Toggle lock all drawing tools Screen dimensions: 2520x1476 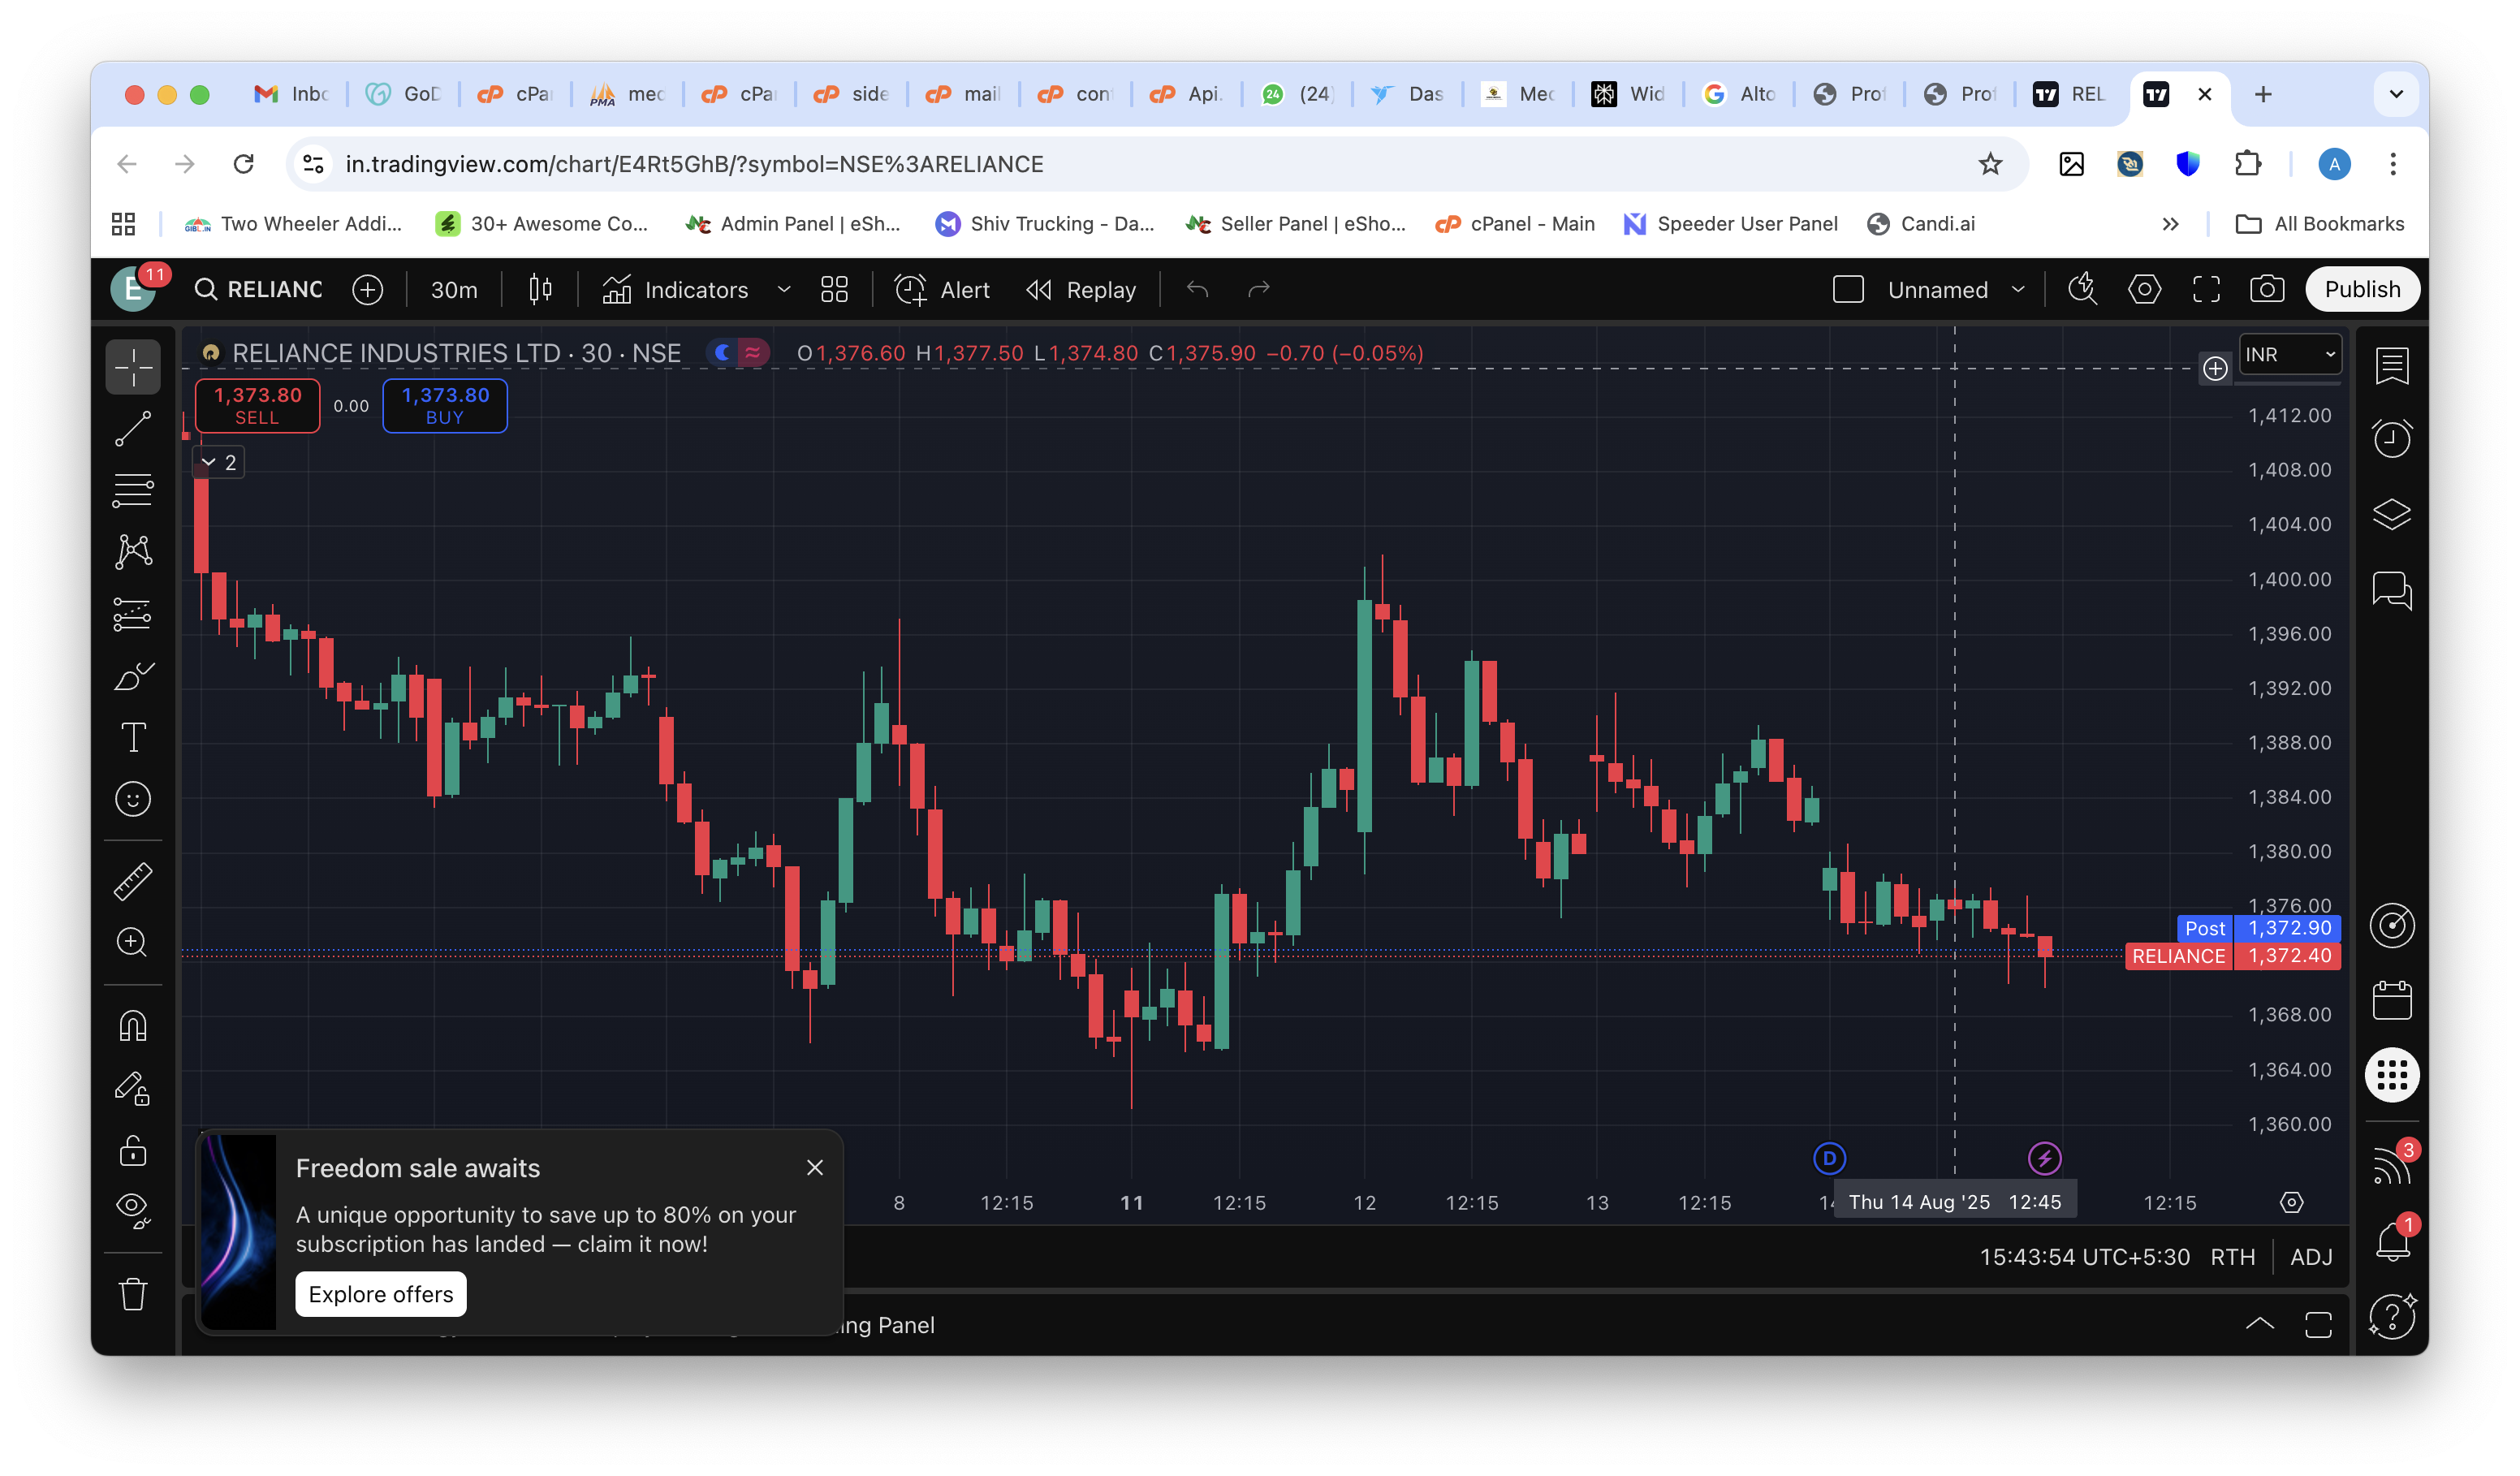pos(133,1150)
